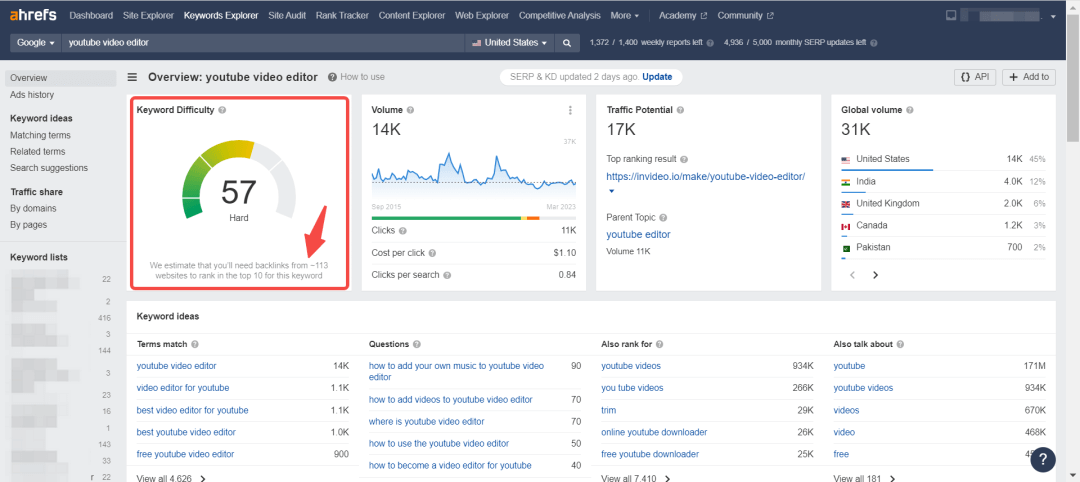
Task: Click the clicks distribution colored bar
Action: [x=474, y=218]
